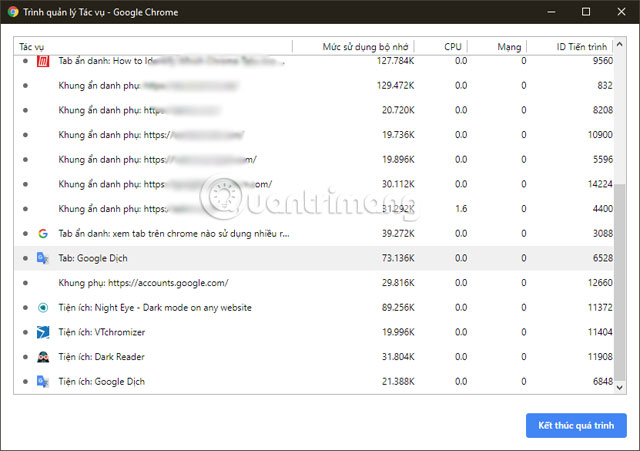The image size is (640, 451).
Task: Click process ID 4400
Action: tap(602, 209)
